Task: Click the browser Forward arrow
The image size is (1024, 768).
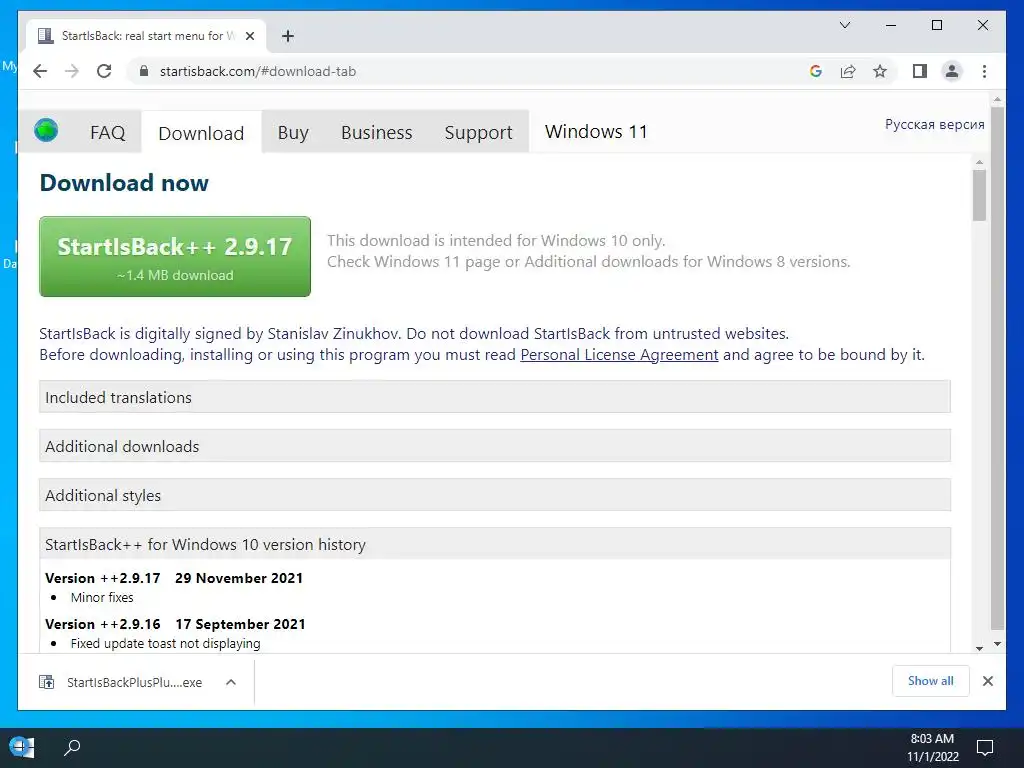Action: coord(72,71)
